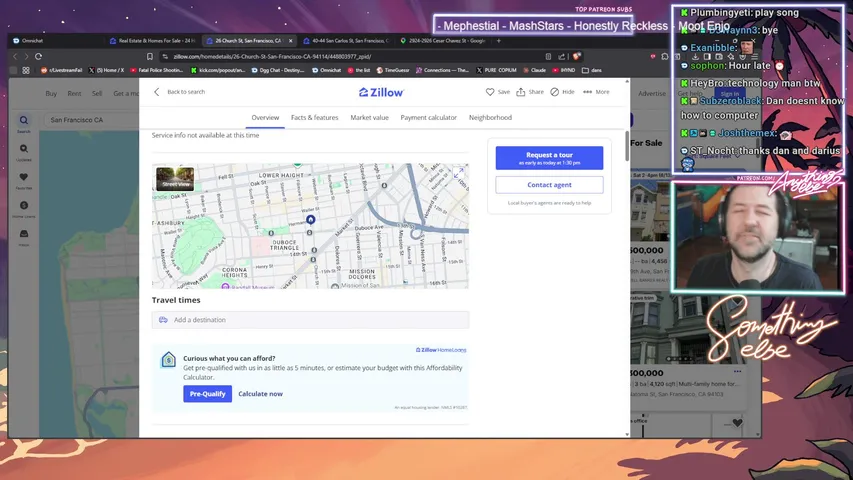The image size is (853, 480).
Task: Switch to Real Estate & Homes For Sale tab
Action: pos(153,41)
